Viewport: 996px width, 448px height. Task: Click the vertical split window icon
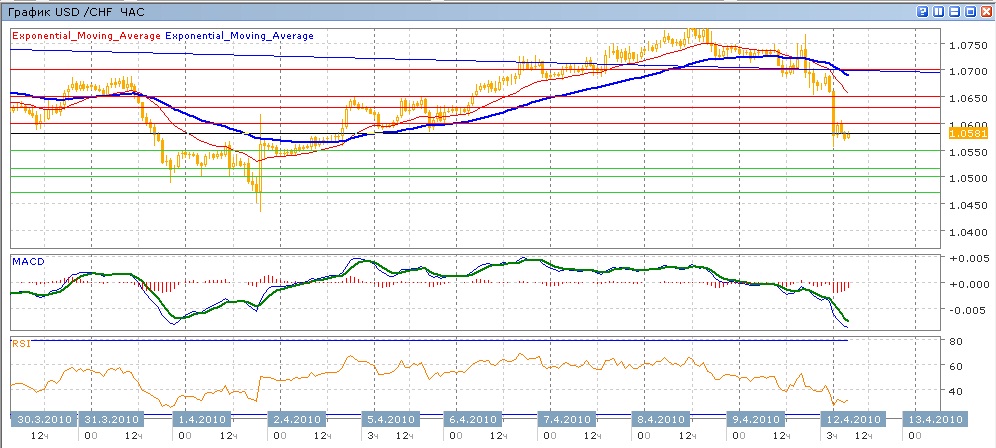click(938, 11)
